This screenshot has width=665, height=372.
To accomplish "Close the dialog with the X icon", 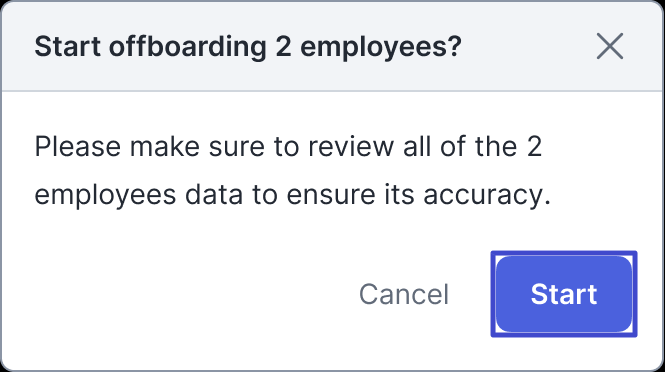I will (609, 46).
